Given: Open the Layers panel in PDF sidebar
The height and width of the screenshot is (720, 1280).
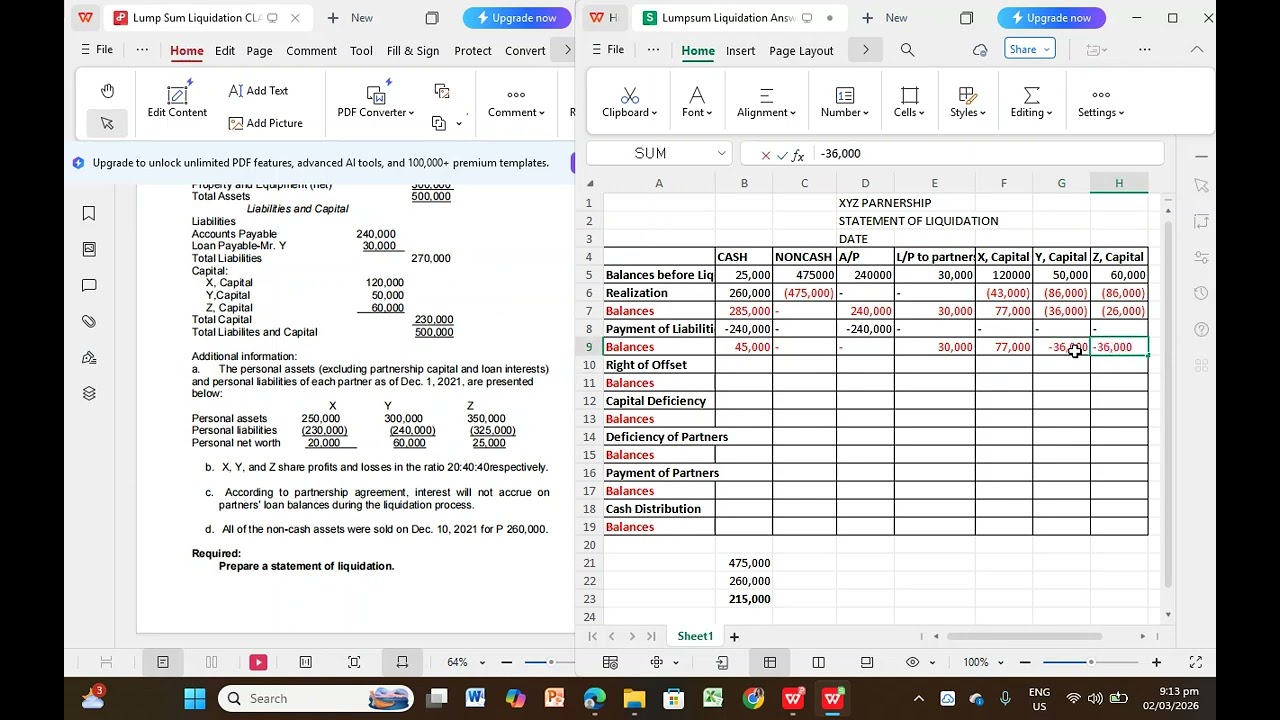Looking at the screenshot, I should coord(89,393).
